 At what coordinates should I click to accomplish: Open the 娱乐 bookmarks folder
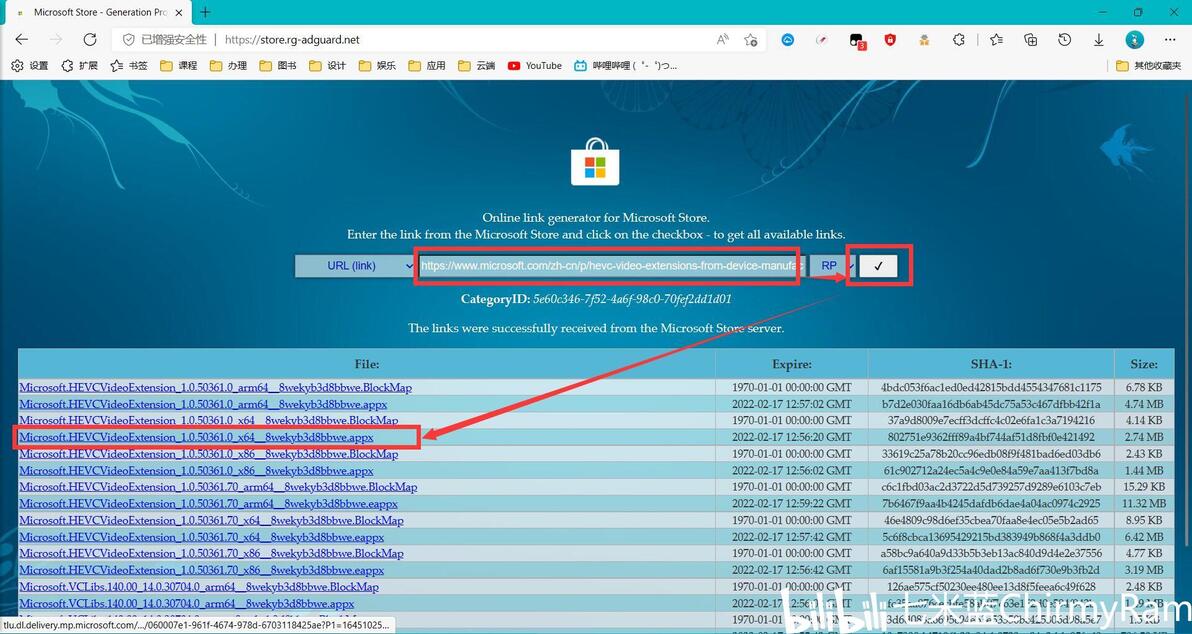tap(377, 66)
